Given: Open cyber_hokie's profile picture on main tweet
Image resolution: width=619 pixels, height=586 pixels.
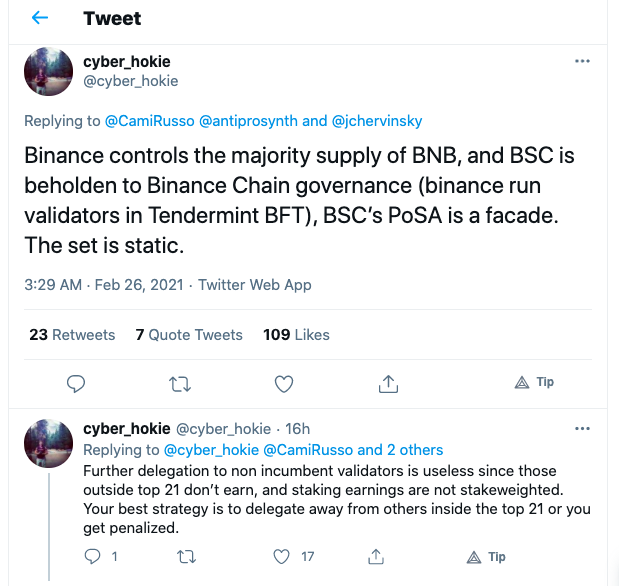Looking at the screenshot, I should 49,71.
